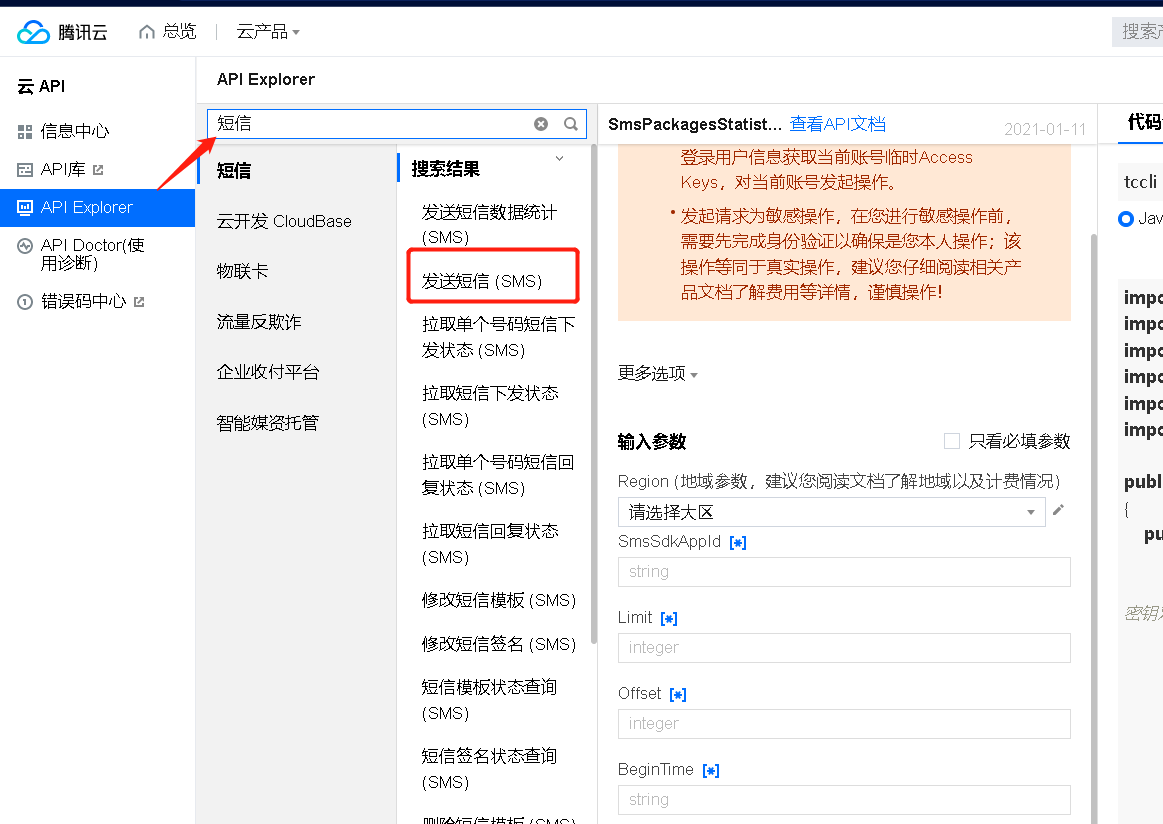Open the 总览 menu item

[180, 31]
